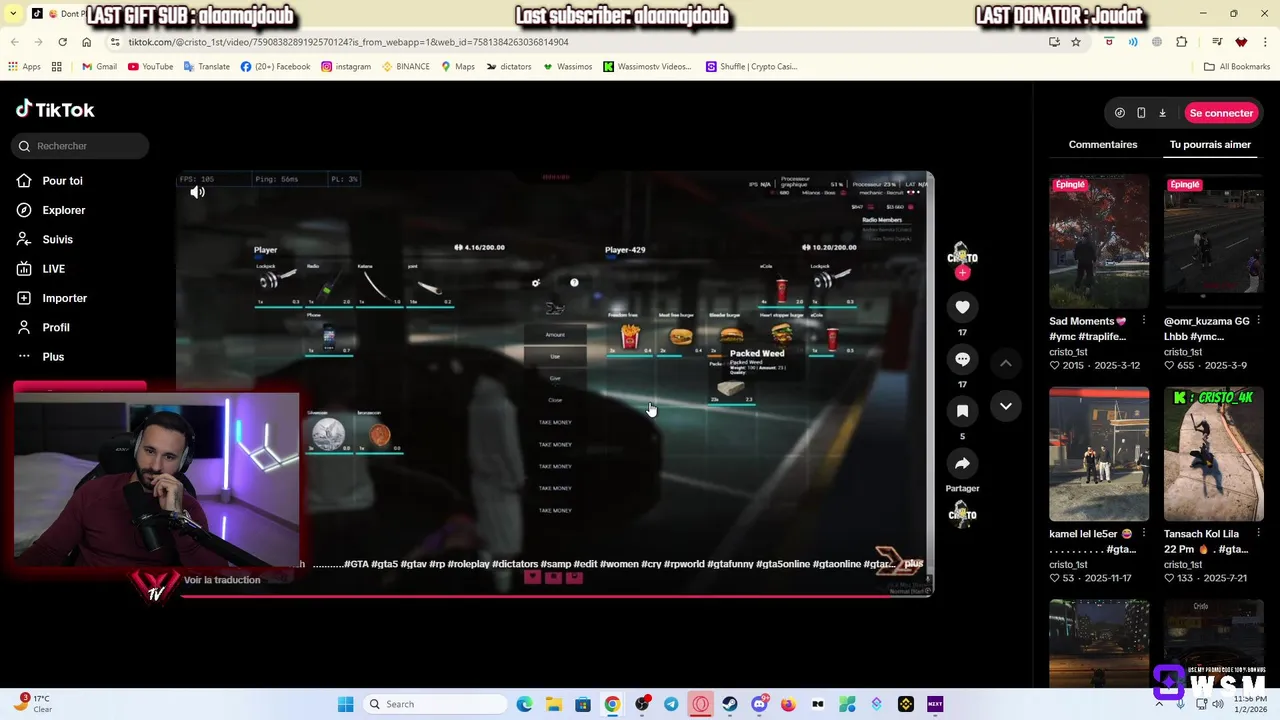Open the Tansach Kol Lila video thumbnail
Image resolution: width=1280 pixels, height=720 pixels.
pos(1213,454)
